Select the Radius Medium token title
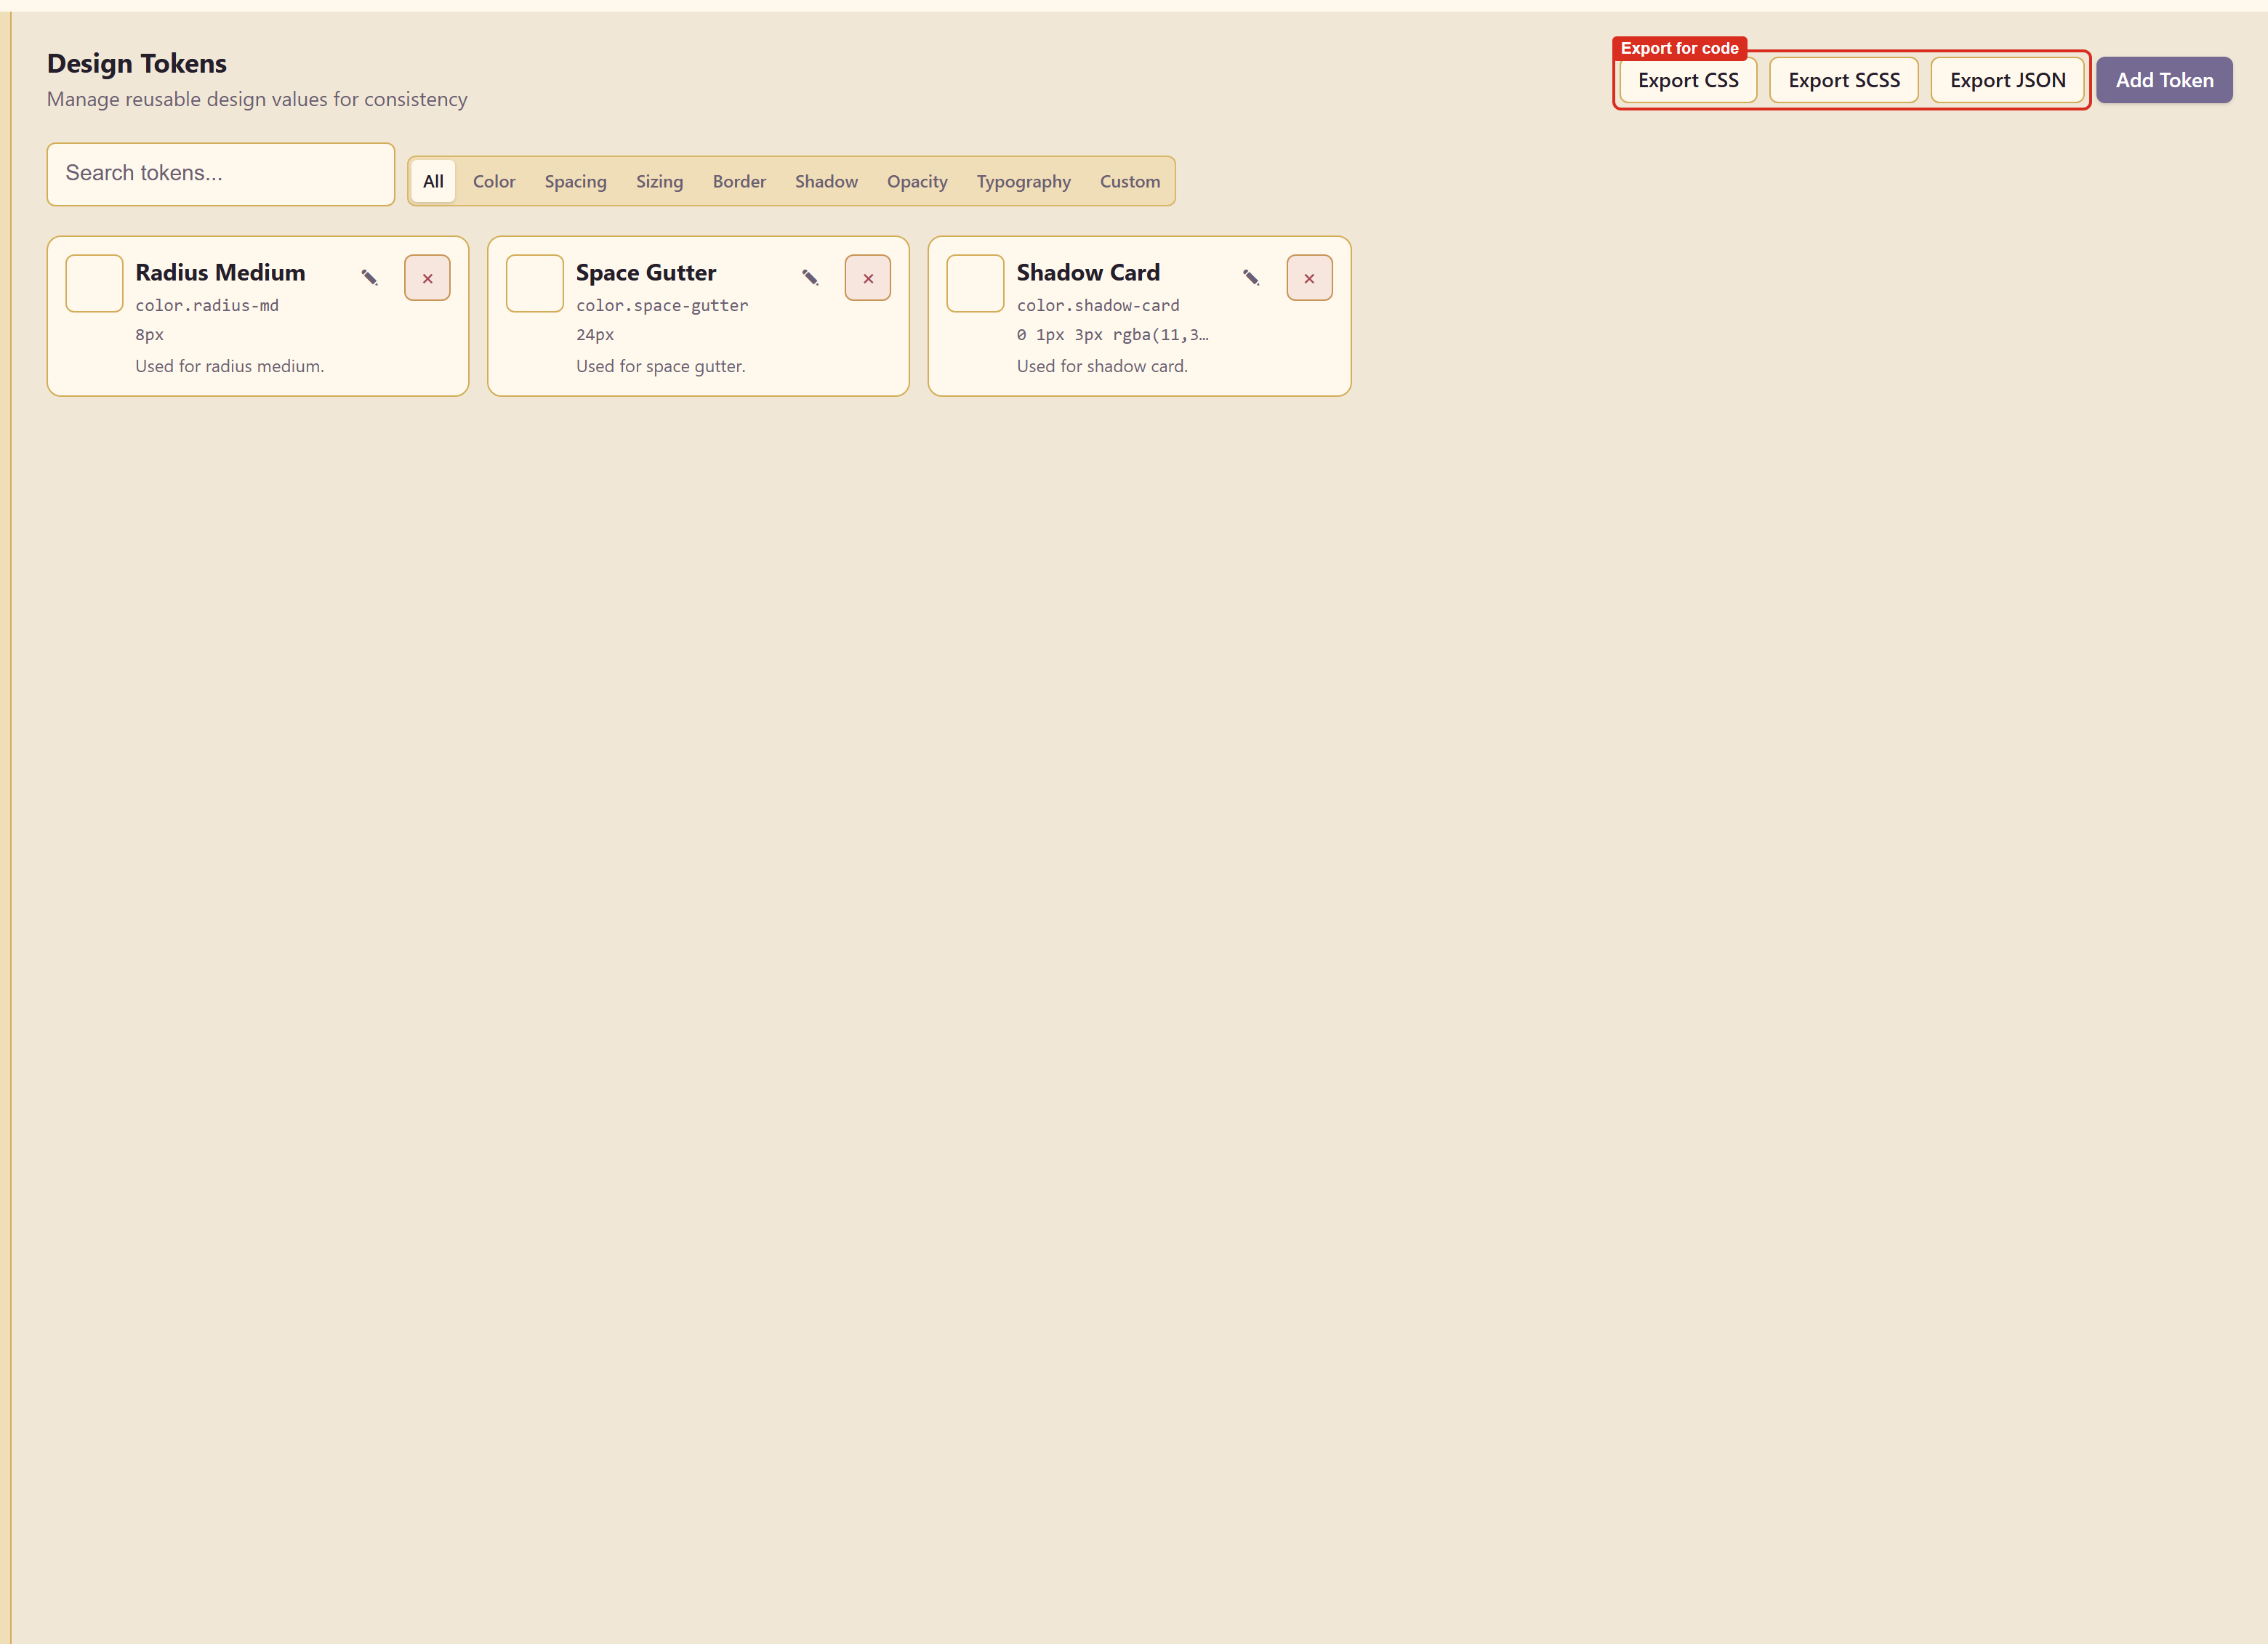The image size is (2268, 1644). 220,272
